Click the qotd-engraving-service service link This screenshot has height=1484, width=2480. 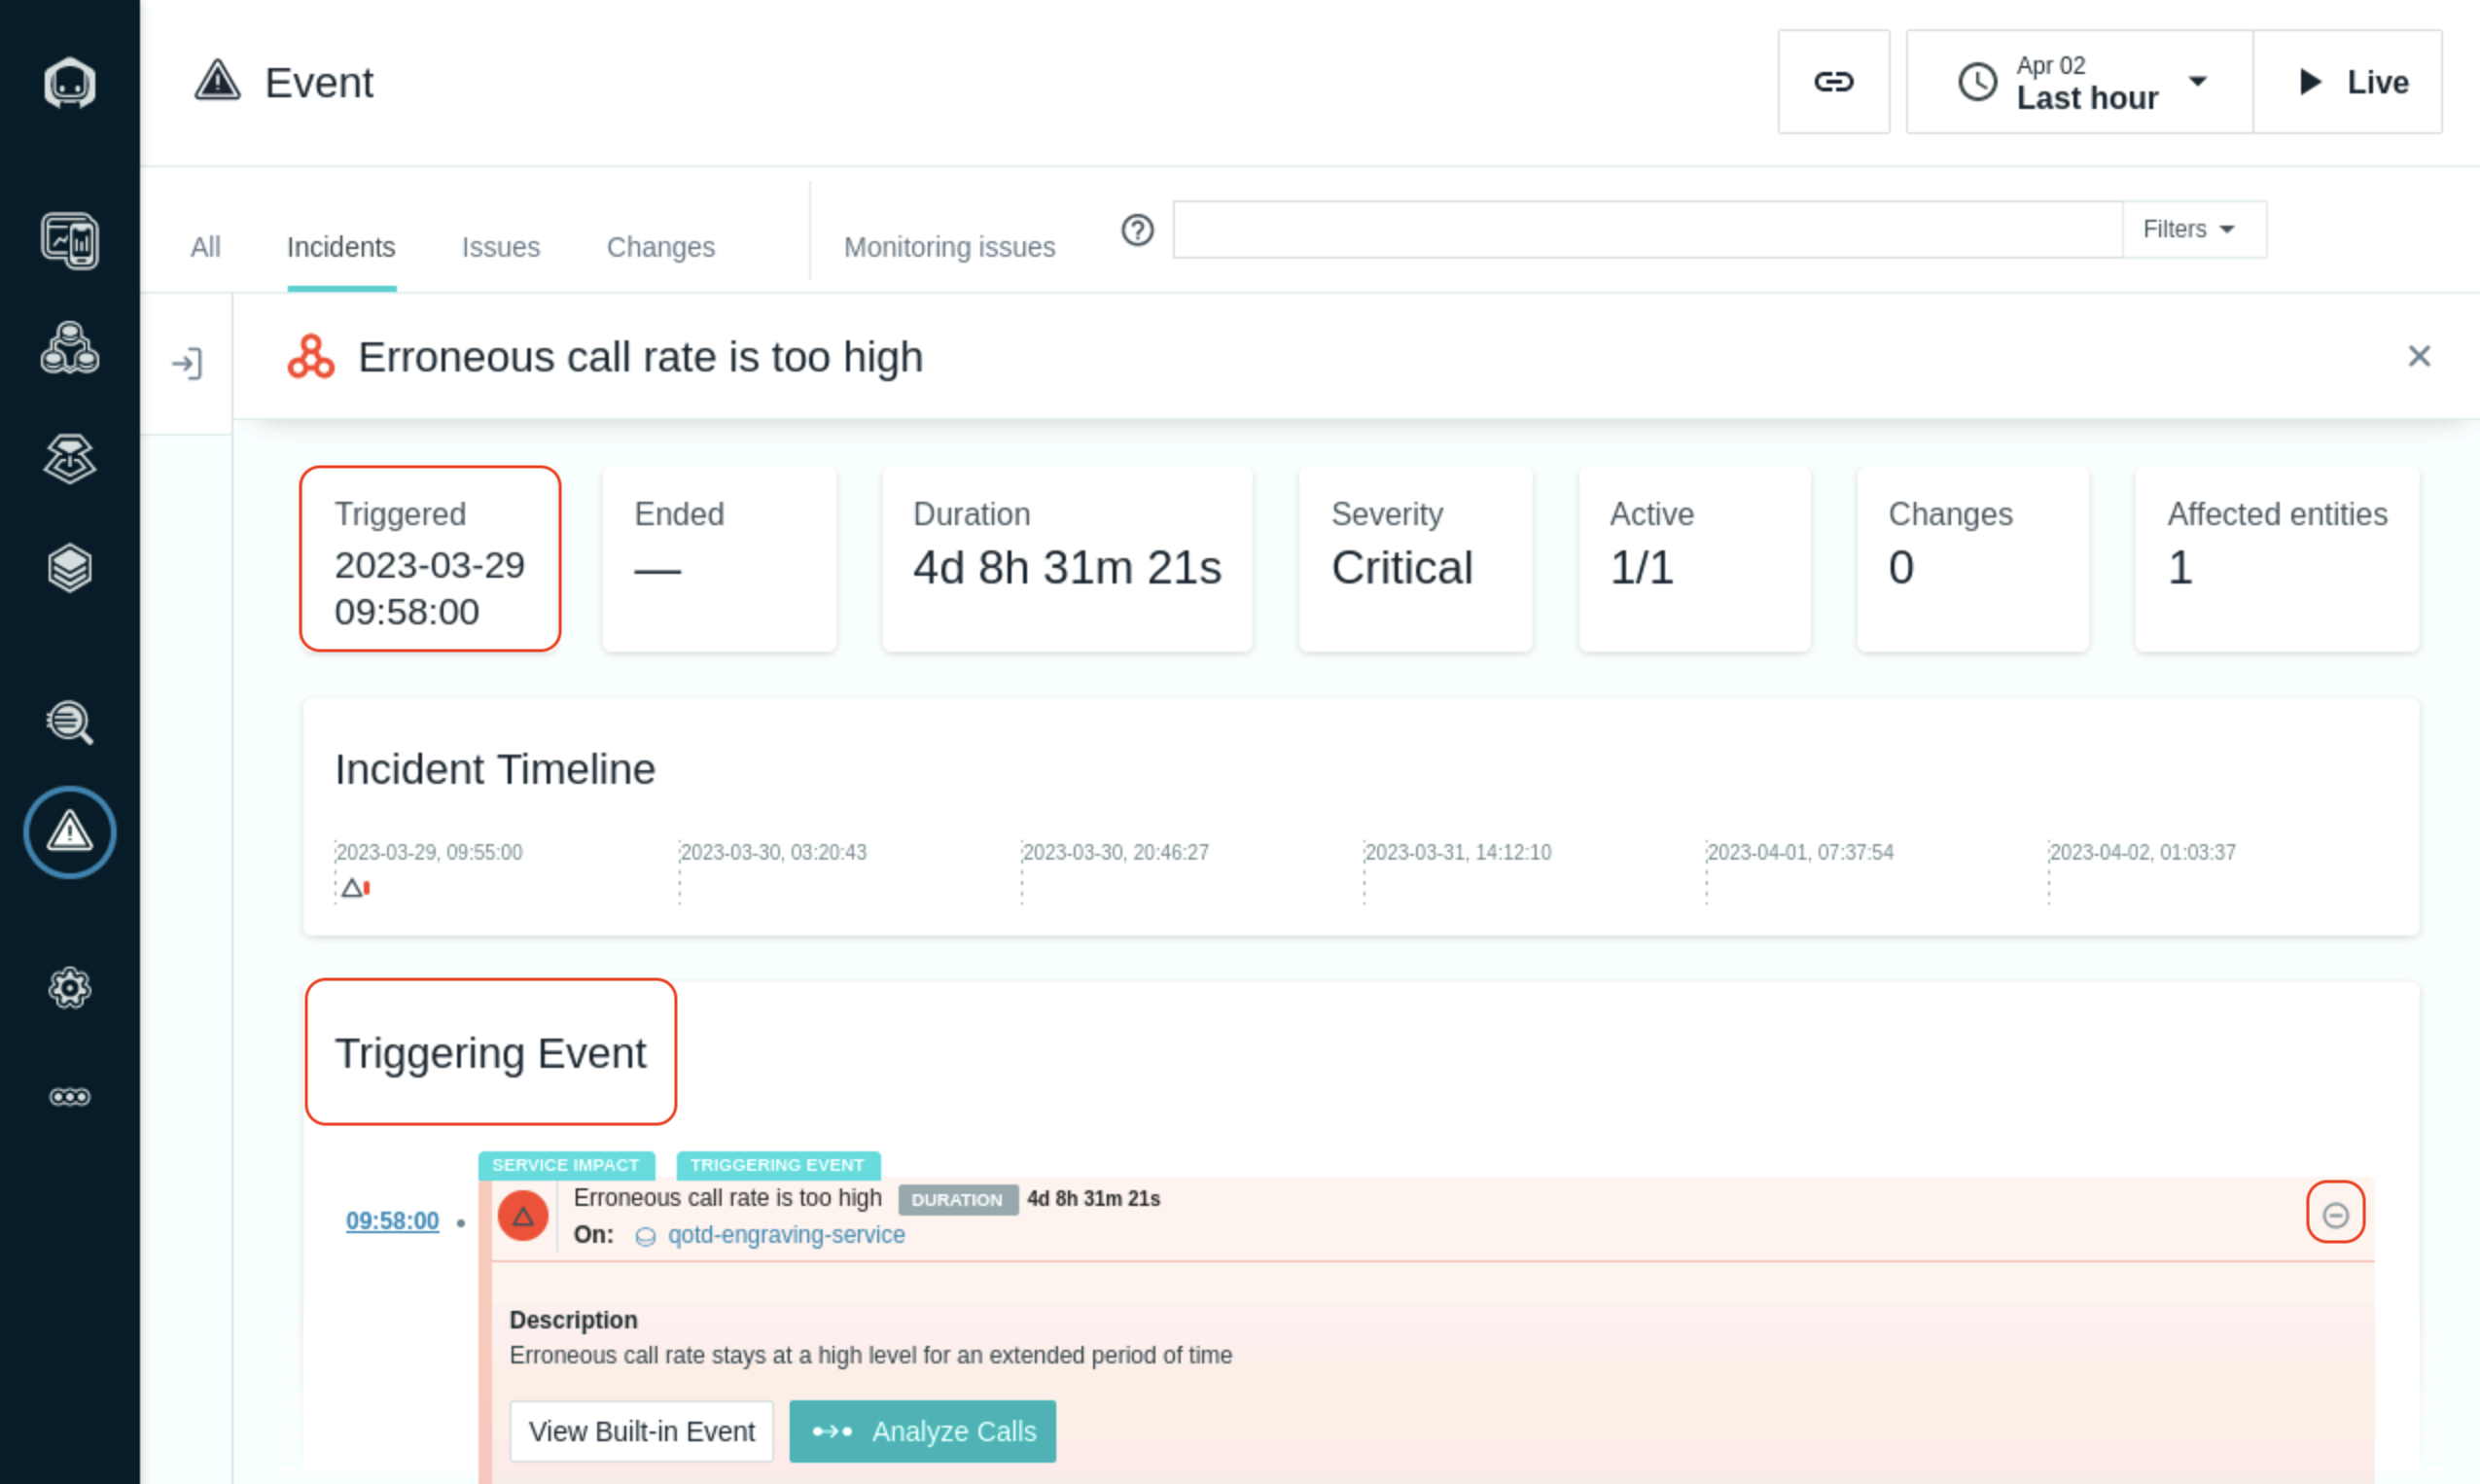pos(786,1235)
